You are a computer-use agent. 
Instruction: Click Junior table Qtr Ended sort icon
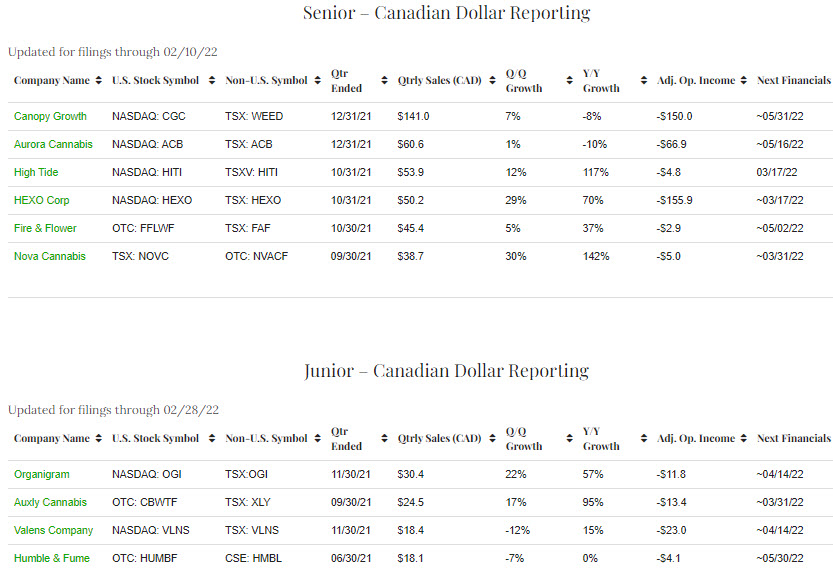[x=382, y=439]
